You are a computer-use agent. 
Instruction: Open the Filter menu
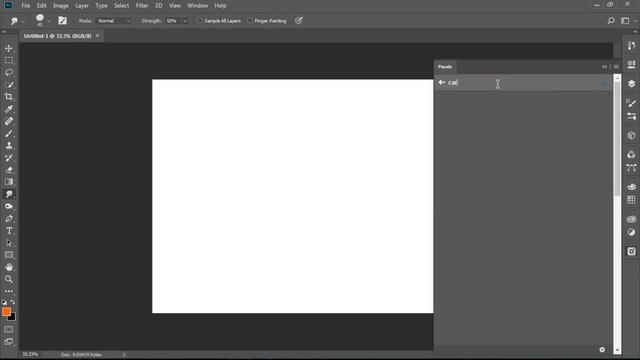pos(142,6)
